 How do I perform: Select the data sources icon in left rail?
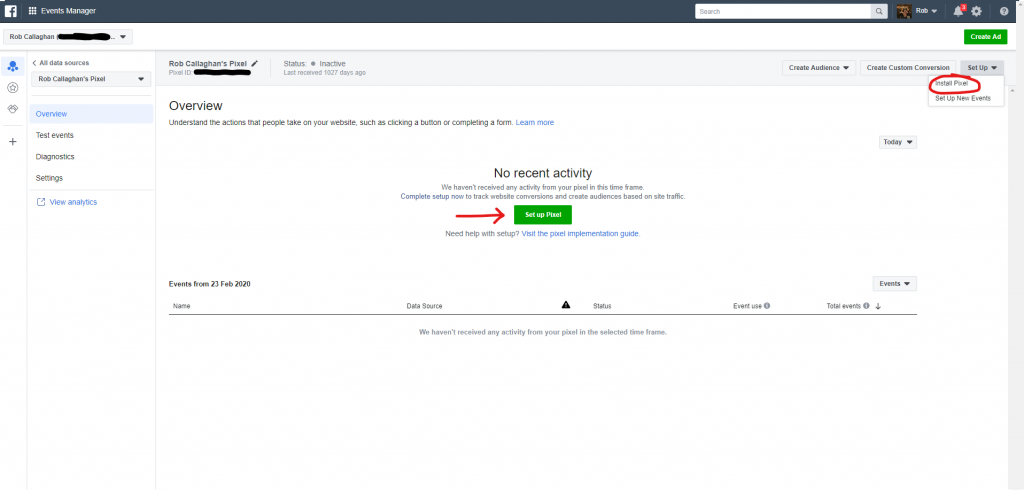coord(12,66)
